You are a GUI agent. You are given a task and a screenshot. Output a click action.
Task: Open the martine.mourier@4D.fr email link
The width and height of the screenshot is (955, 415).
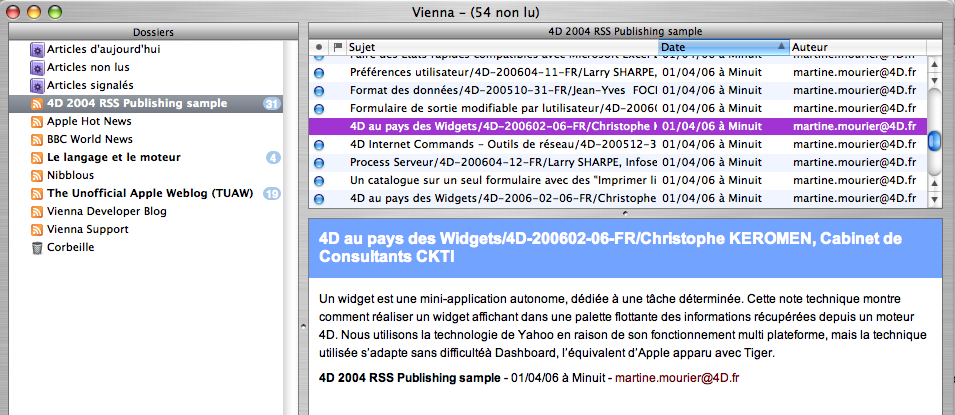(x=676, y=377)
